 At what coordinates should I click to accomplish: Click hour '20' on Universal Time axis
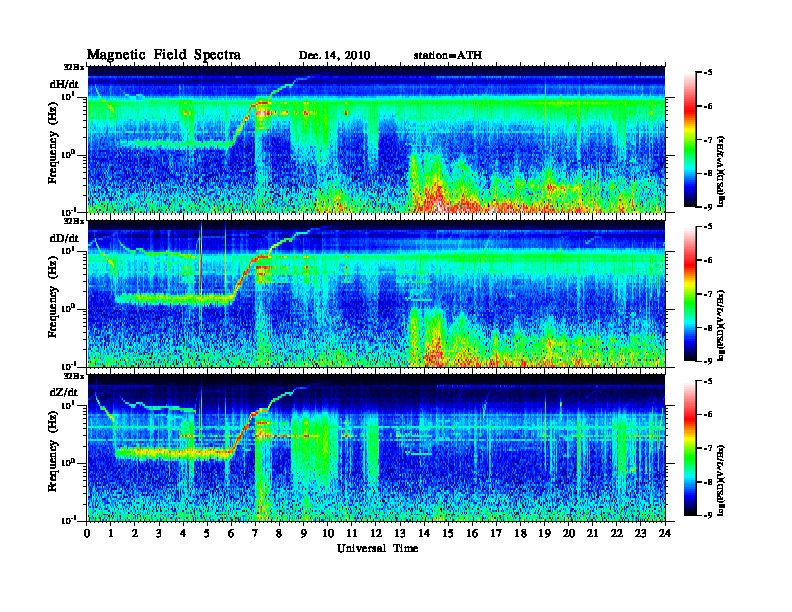click(x=568, y=533)
